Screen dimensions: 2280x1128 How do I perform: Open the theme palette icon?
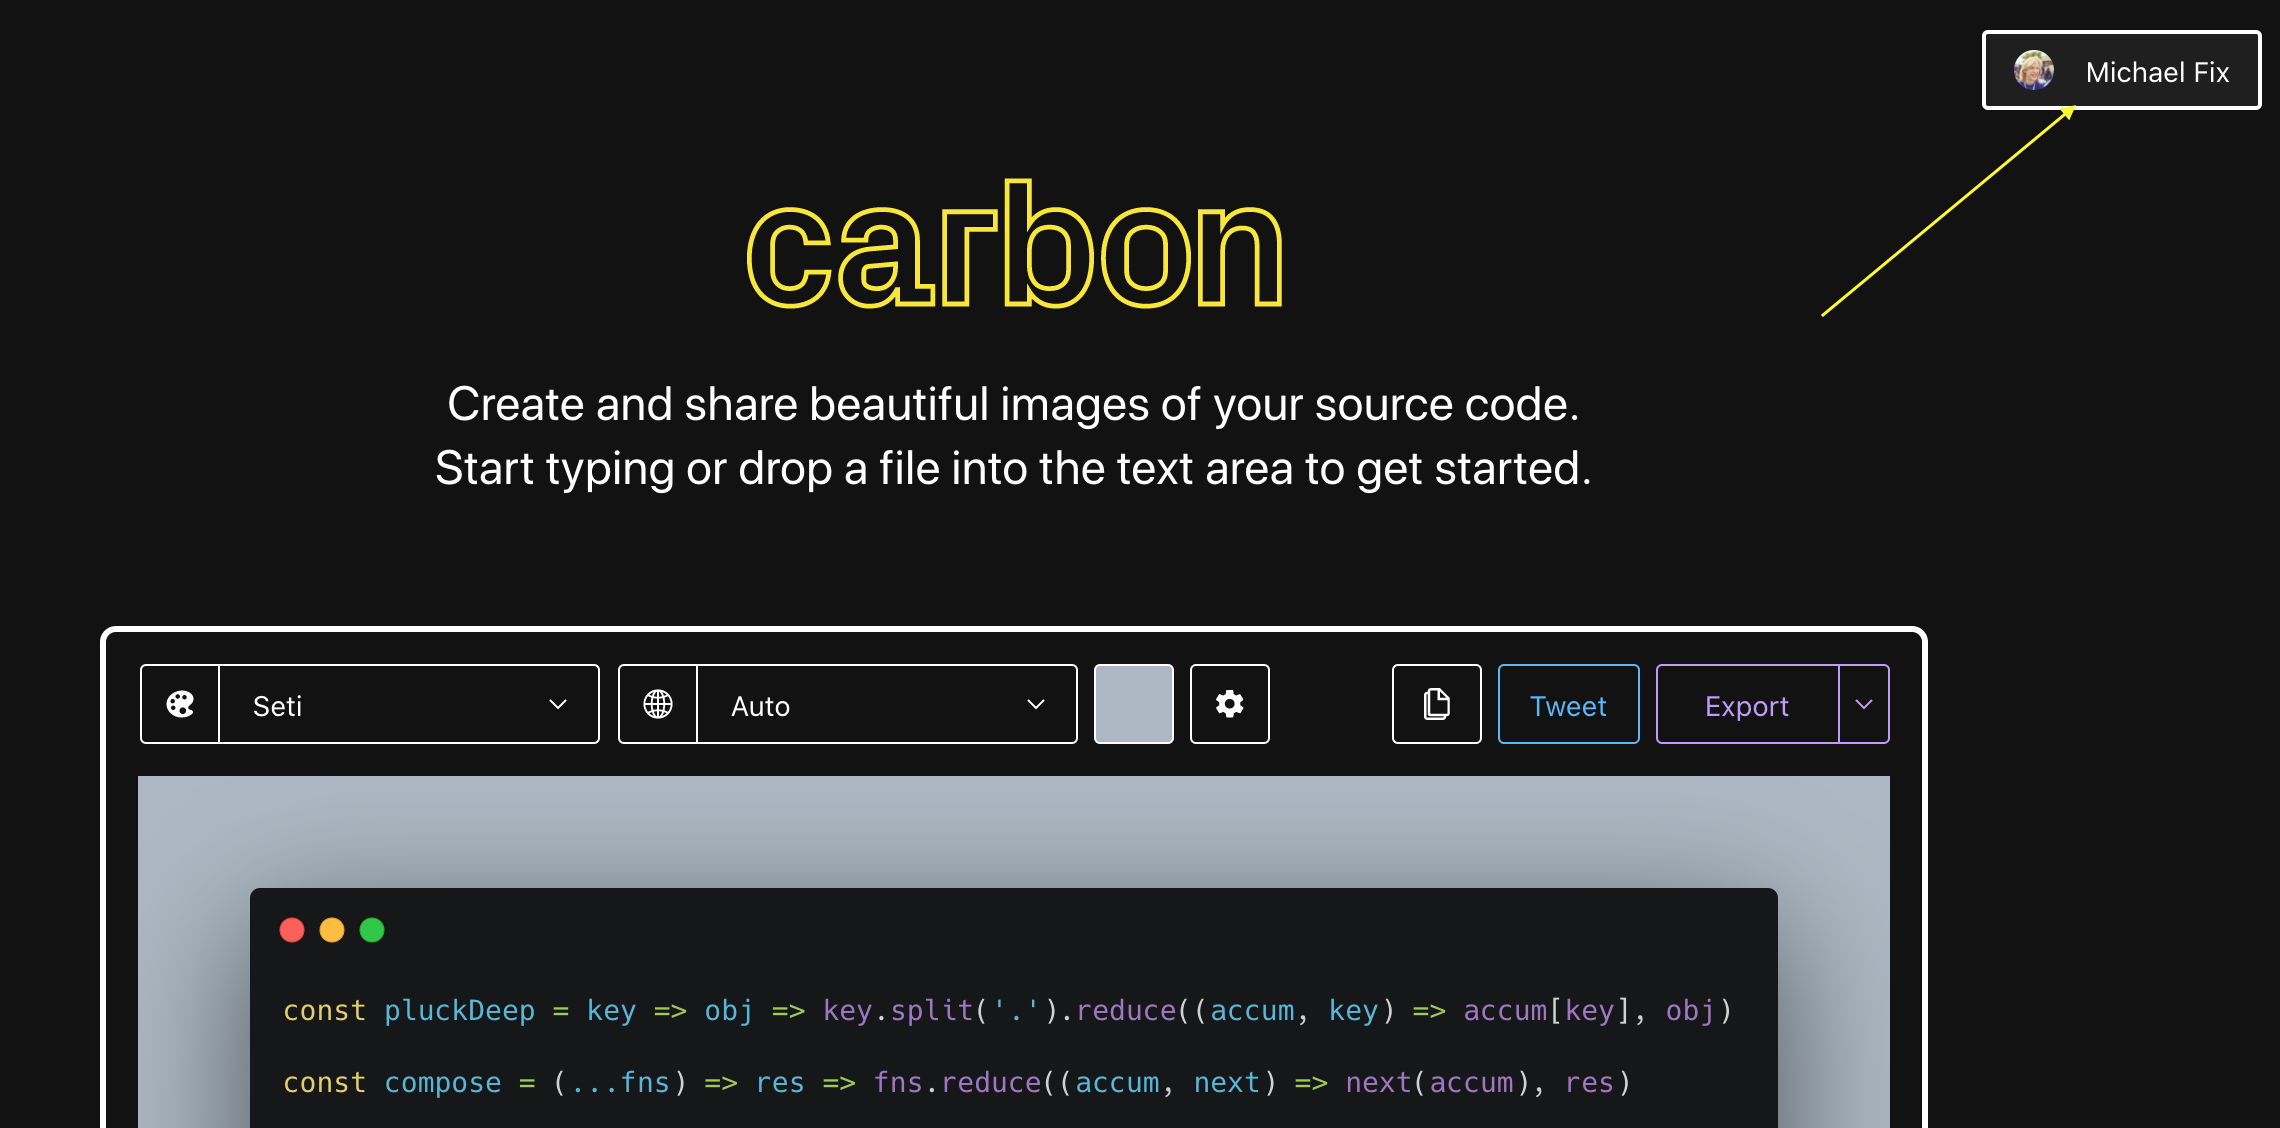[x=180, y=704]
